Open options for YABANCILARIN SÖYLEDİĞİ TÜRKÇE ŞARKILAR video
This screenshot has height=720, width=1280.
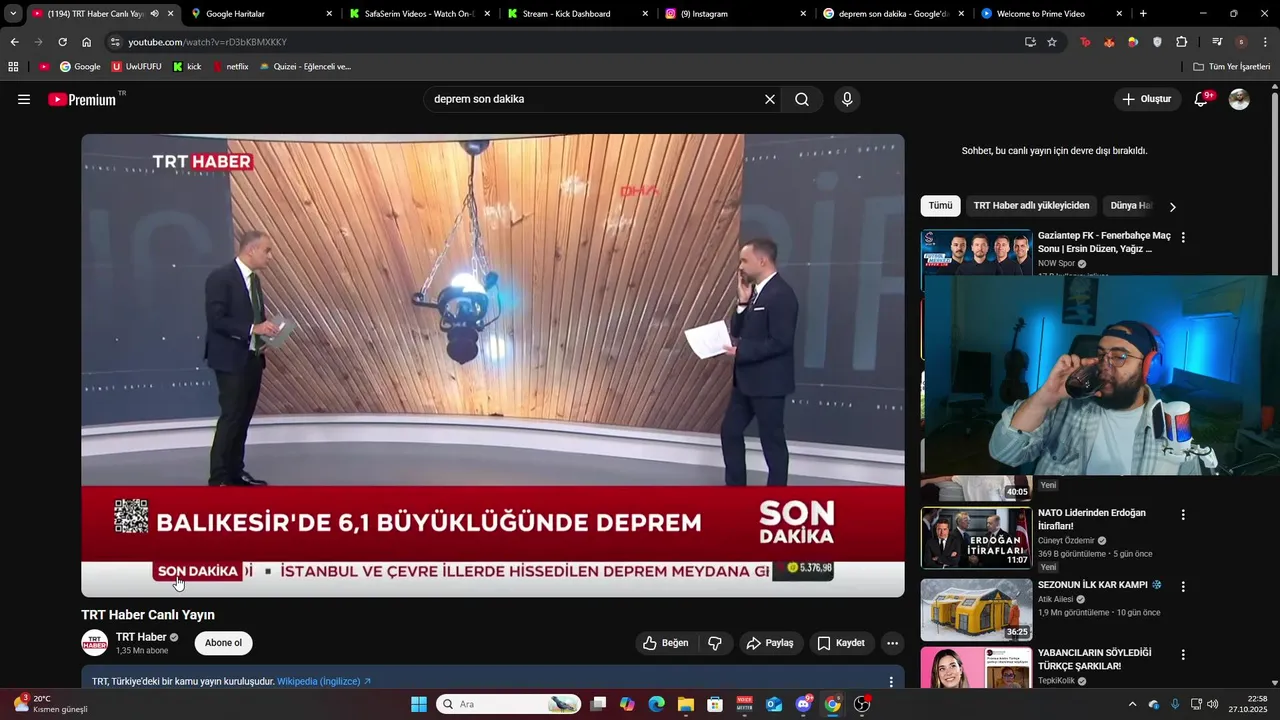[x=1183, y=655]
